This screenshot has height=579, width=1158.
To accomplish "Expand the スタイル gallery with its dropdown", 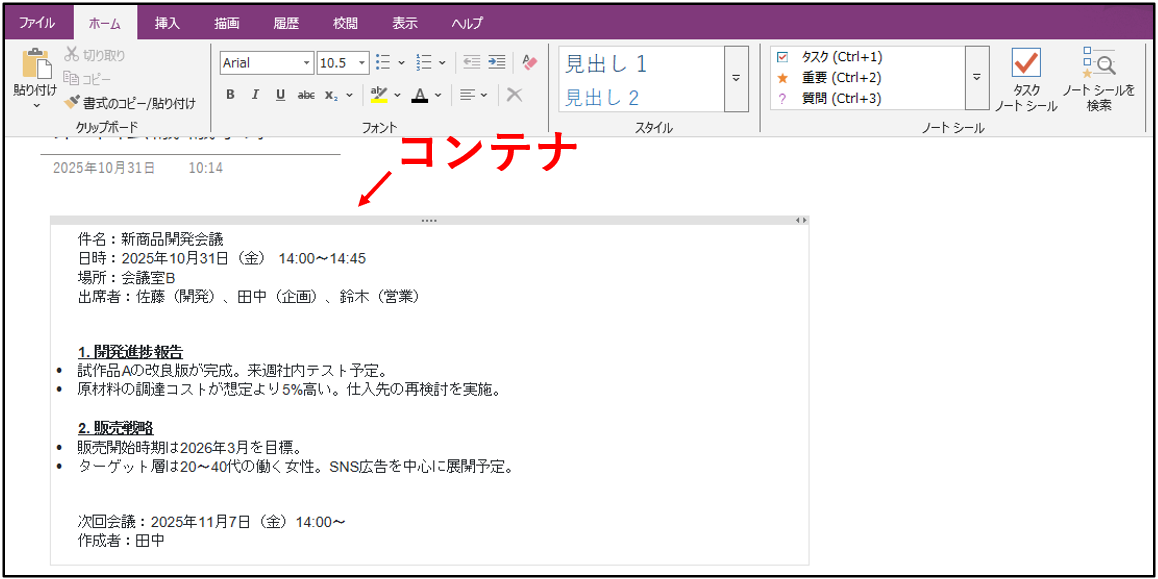I will (736, 80).
